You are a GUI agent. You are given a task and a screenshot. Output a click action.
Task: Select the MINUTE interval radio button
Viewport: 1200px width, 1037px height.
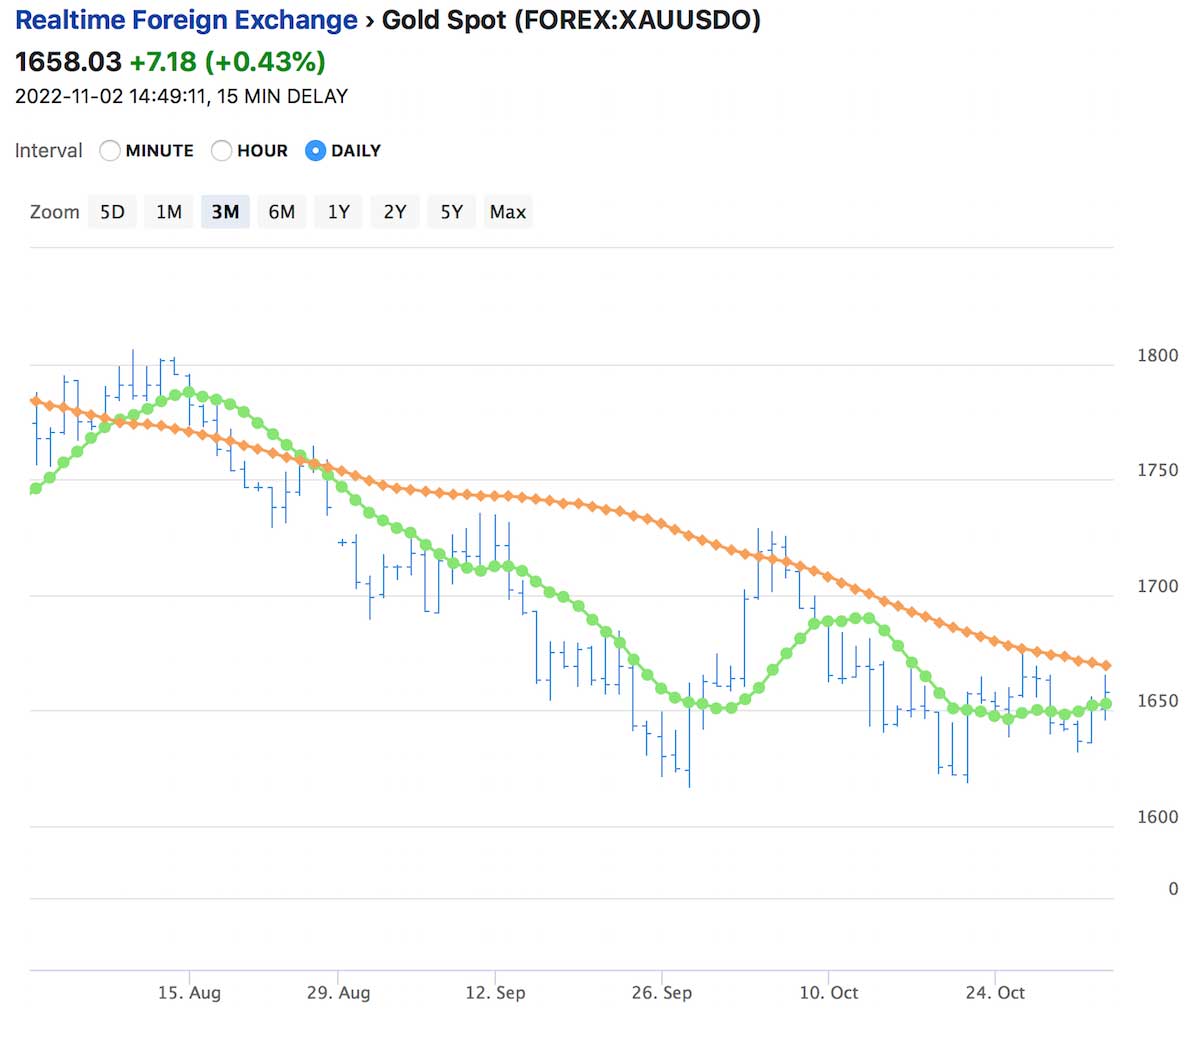click(110, 151)
